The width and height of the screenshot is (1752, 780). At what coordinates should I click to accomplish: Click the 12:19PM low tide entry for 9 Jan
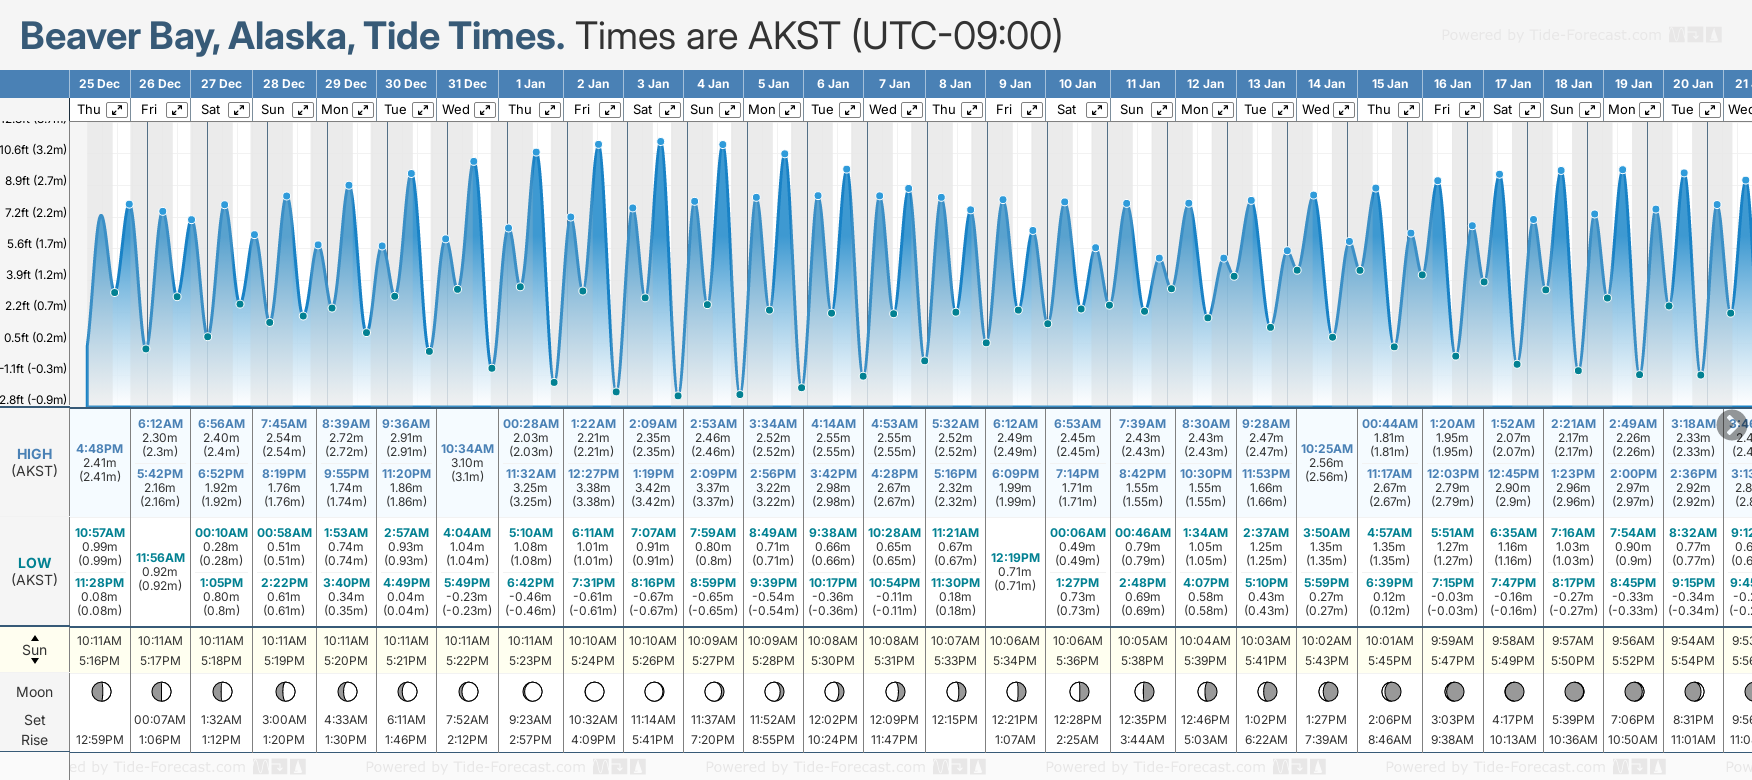[x=1015, y=558]
